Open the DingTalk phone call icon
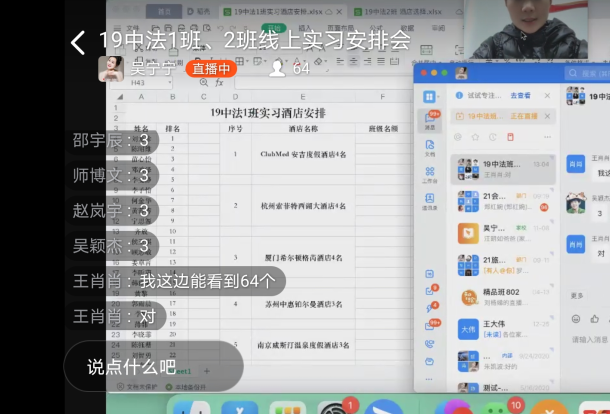 pyautogui.click(x=429, y=344)
